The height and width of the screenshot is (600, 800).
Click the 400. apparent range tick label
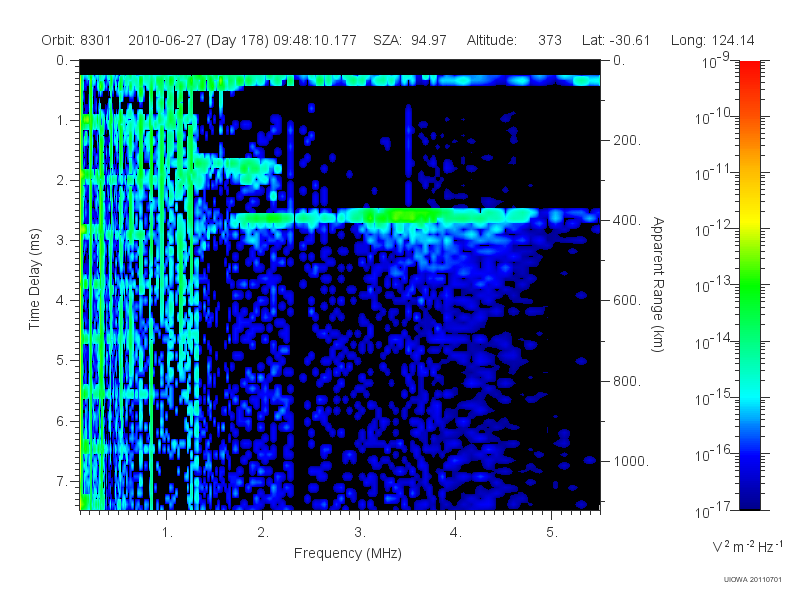[627, 220]
